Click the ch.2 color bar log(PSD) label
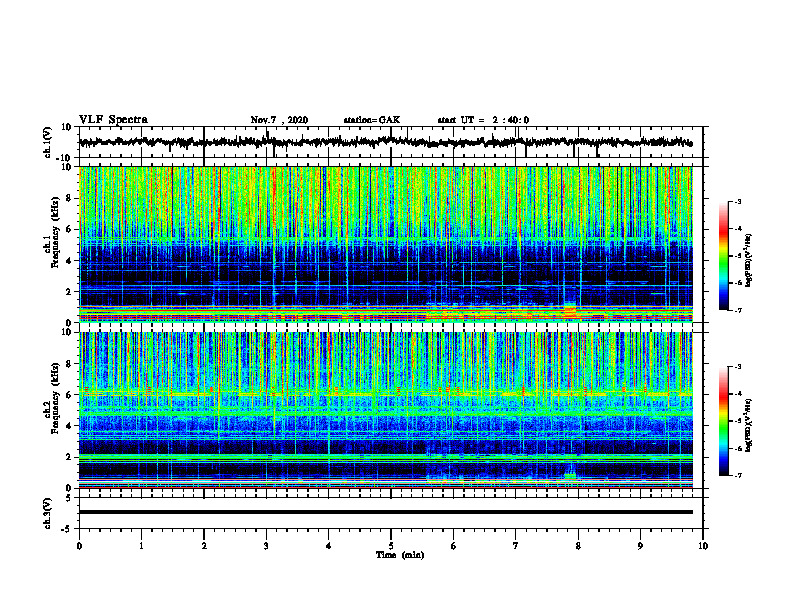Screen dimensions: 792x612 point(749,425)
